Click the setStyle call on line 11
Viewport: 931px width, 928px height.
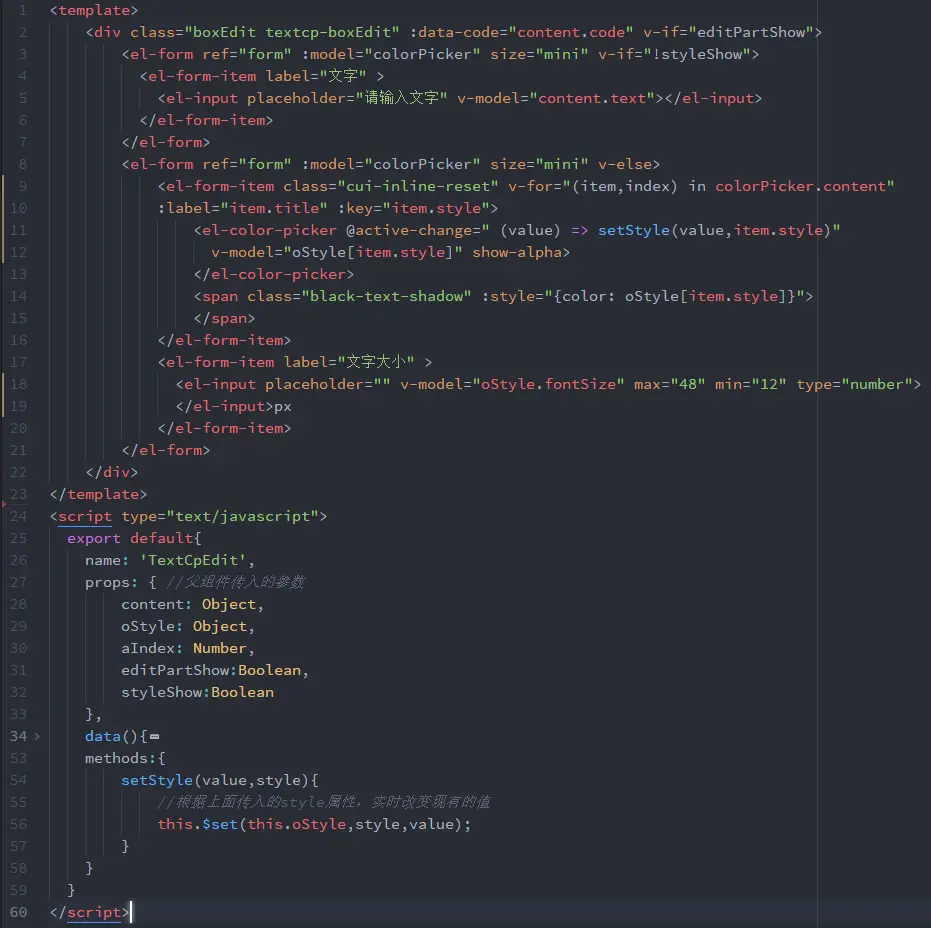(x=714, y=230)
